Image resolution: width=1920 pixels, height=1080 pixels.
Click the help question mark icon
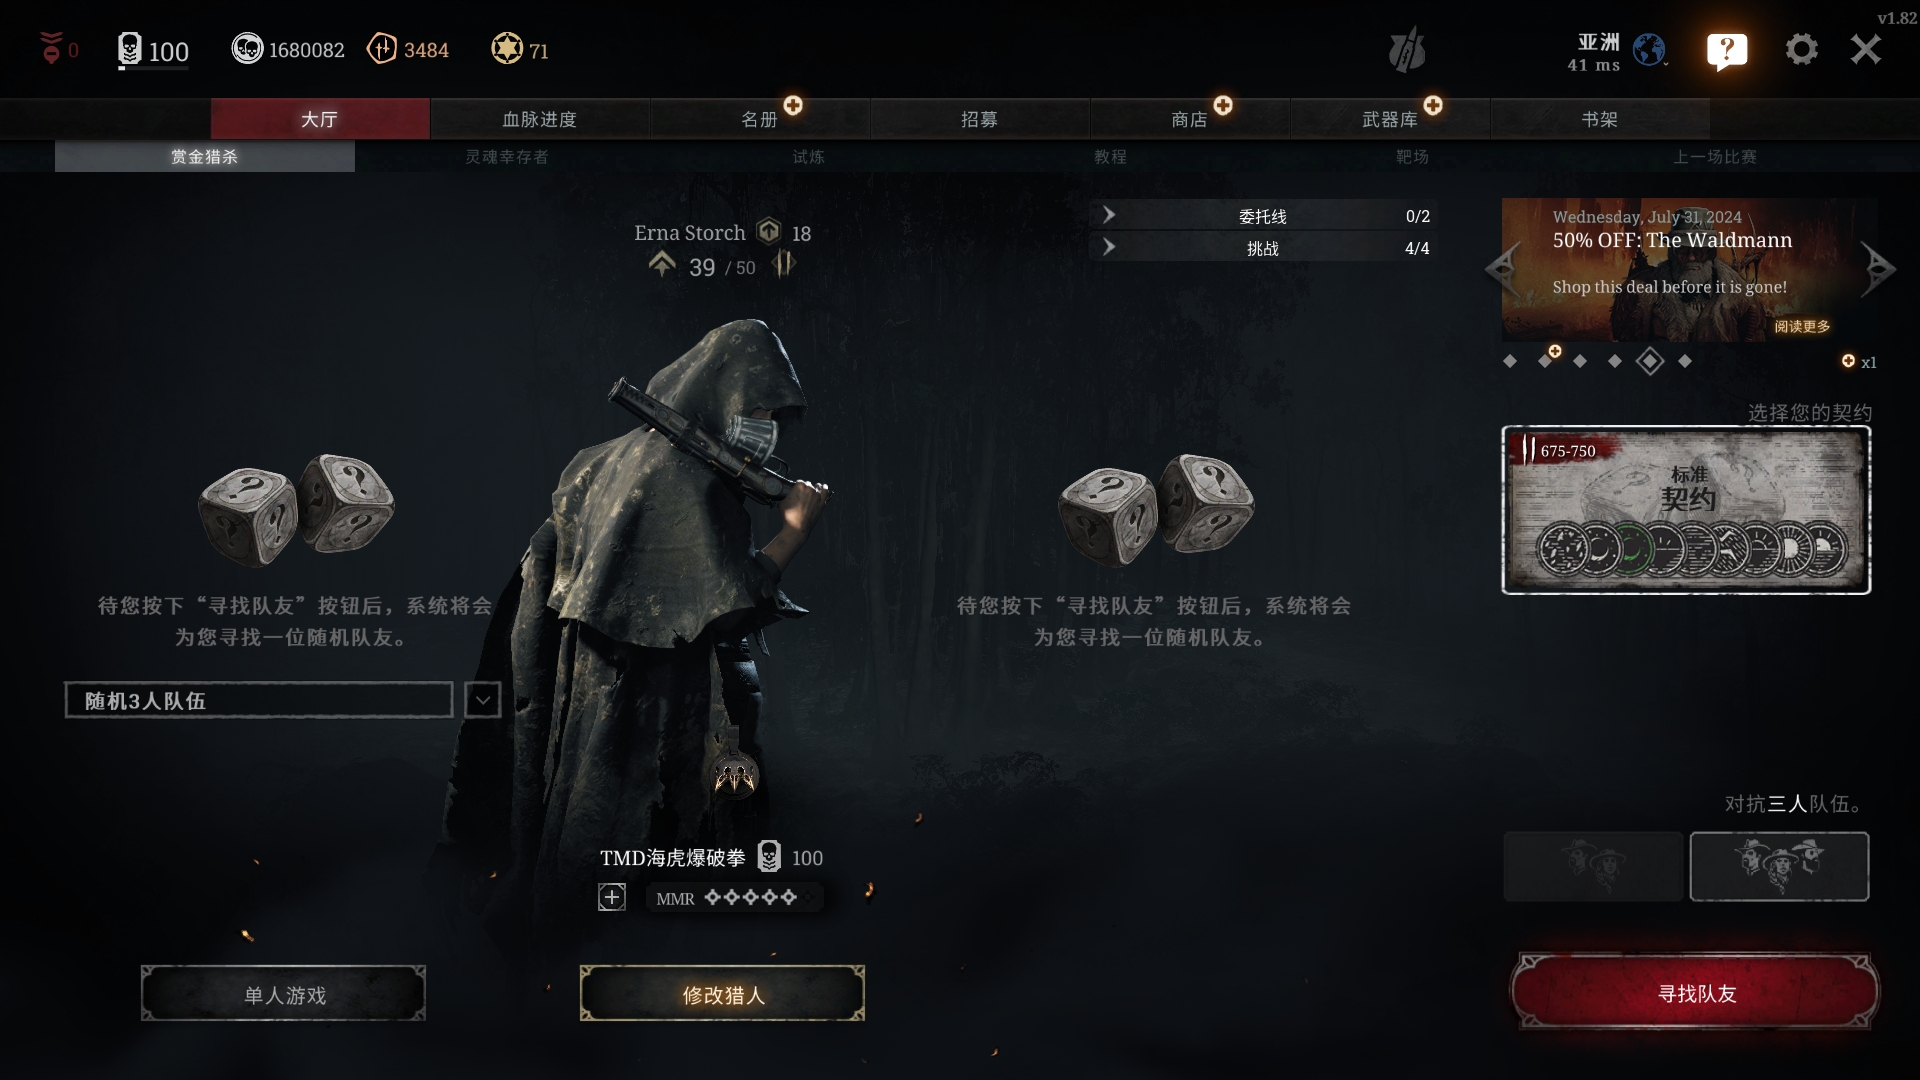click(x=1727, y=50)
